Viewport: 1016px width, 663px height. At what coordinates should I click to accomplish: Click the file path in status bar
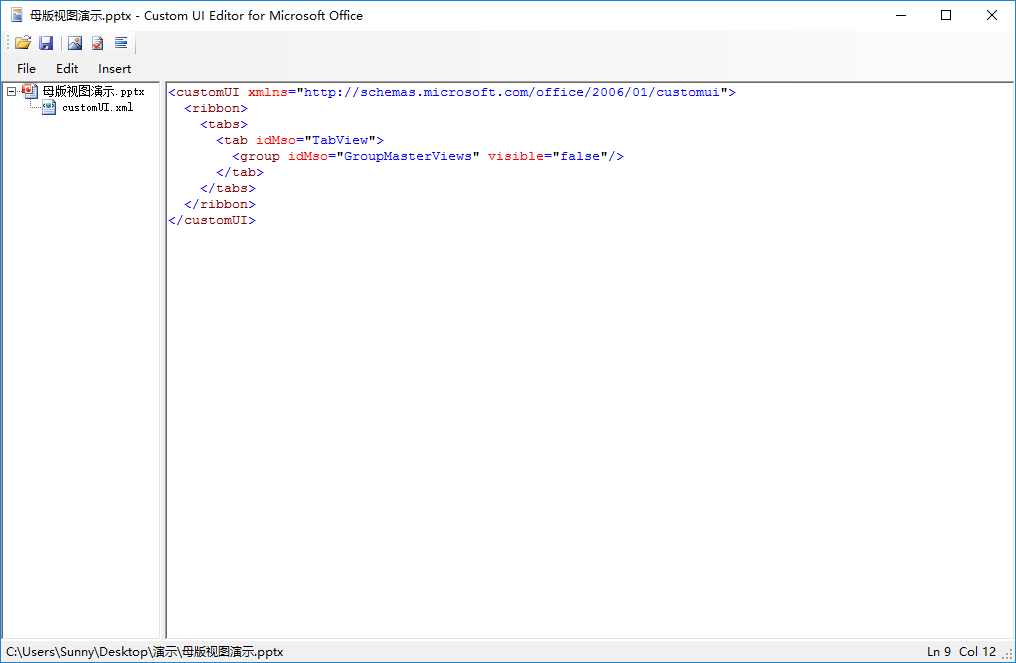(144, 652)
